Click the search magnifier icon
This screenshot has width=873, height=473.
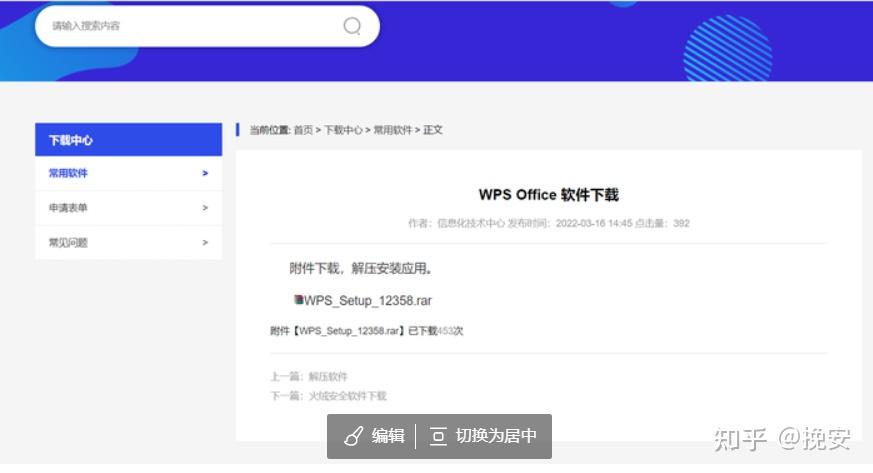352,26
